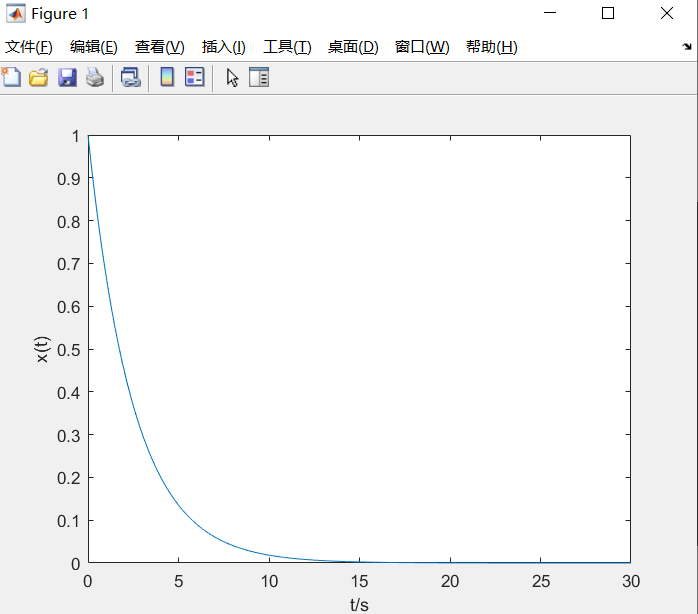Click the dock figure arrow icon

(x=687, y=46)
